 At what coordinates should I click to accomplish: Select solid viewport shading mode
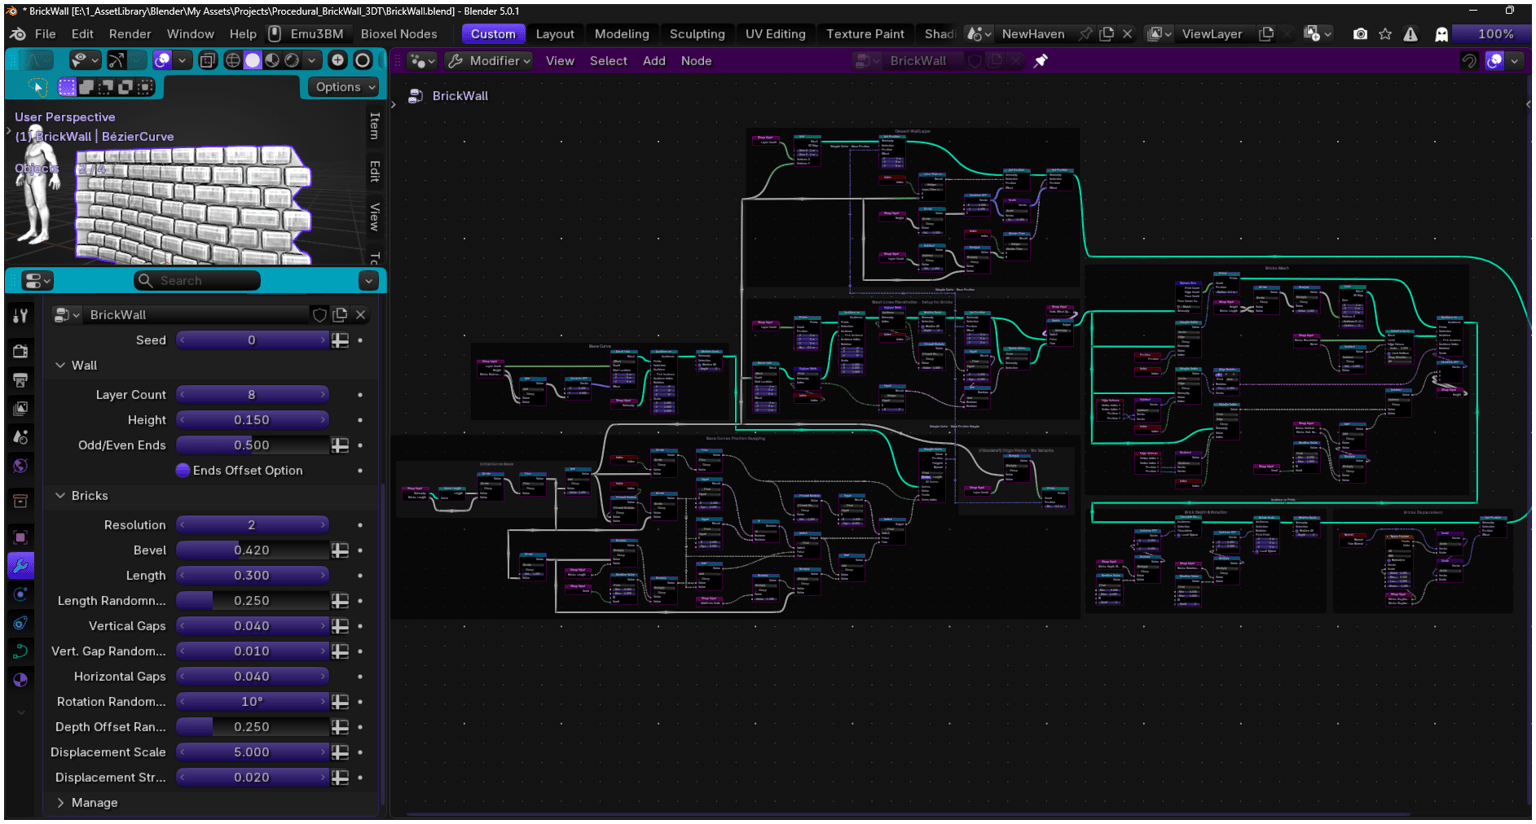point(252,60)
